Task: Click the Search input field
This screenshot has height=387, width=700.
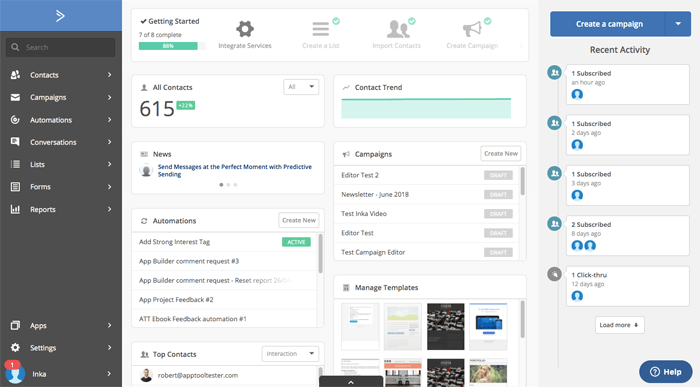Action: 60,47
